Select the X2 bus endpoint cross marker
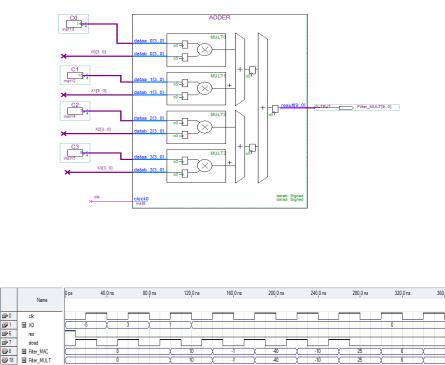The width and height of the screenshot is (445, 365). tap(64, 134)
